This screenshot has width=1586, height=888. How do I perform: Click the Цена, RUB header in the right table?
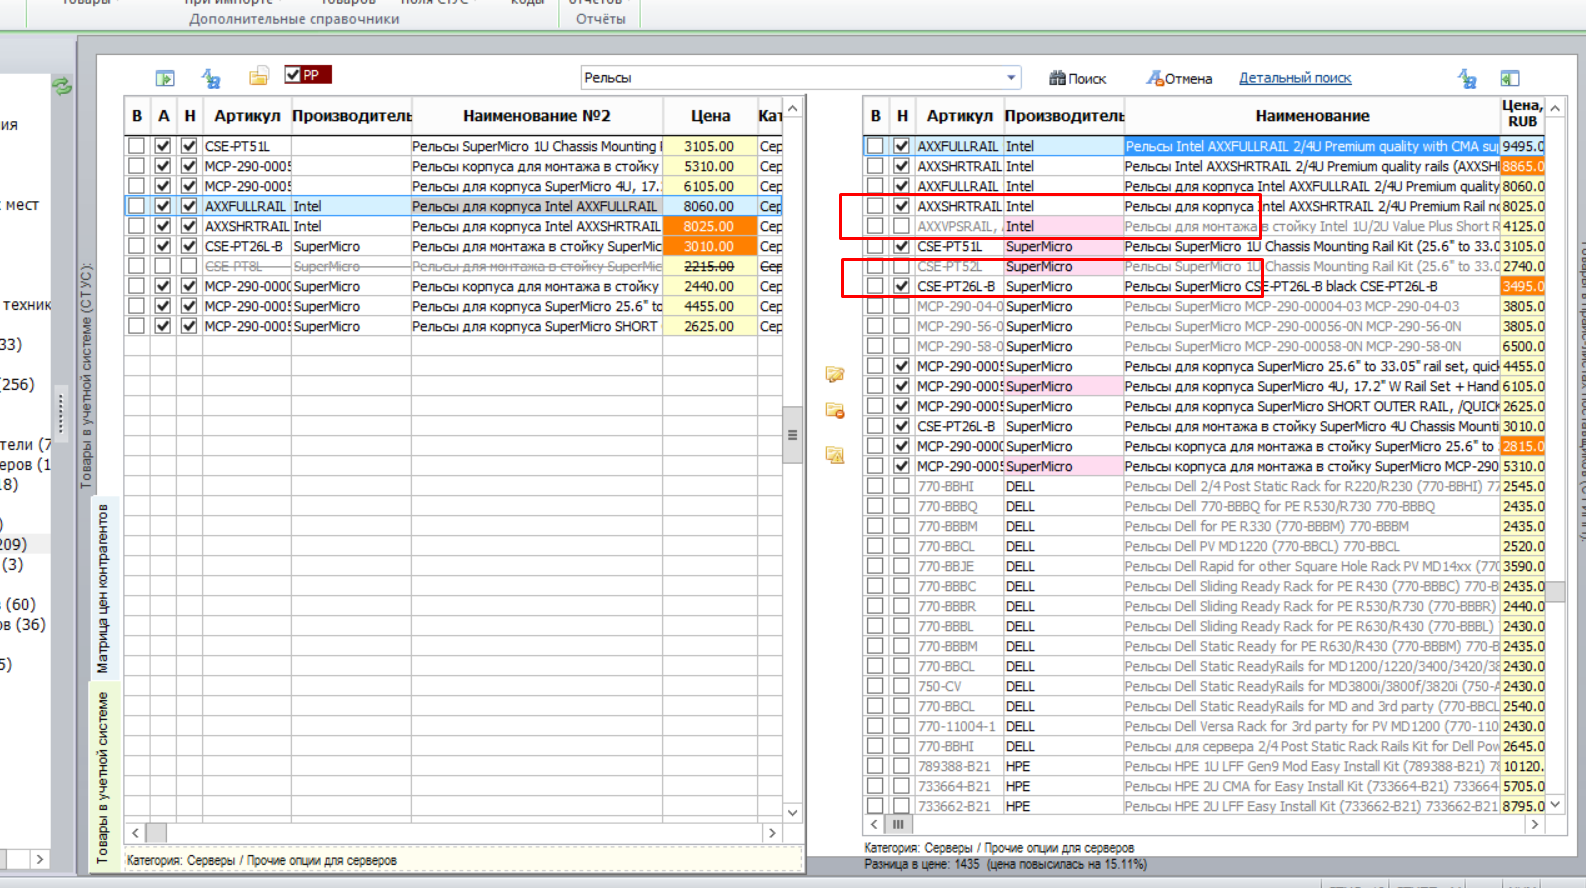pyautogui.click(x=1522, y=113)
